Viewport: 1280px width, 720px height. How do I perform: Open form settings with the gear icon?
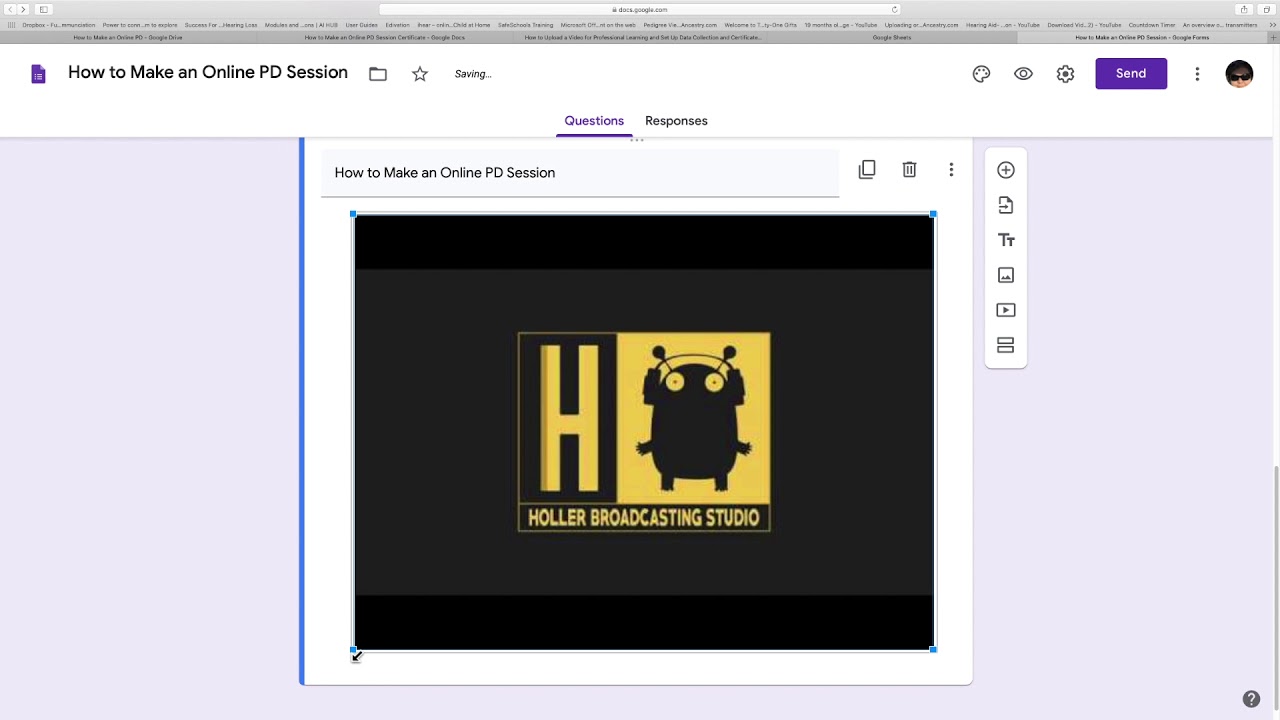(x=1065, y=73)
